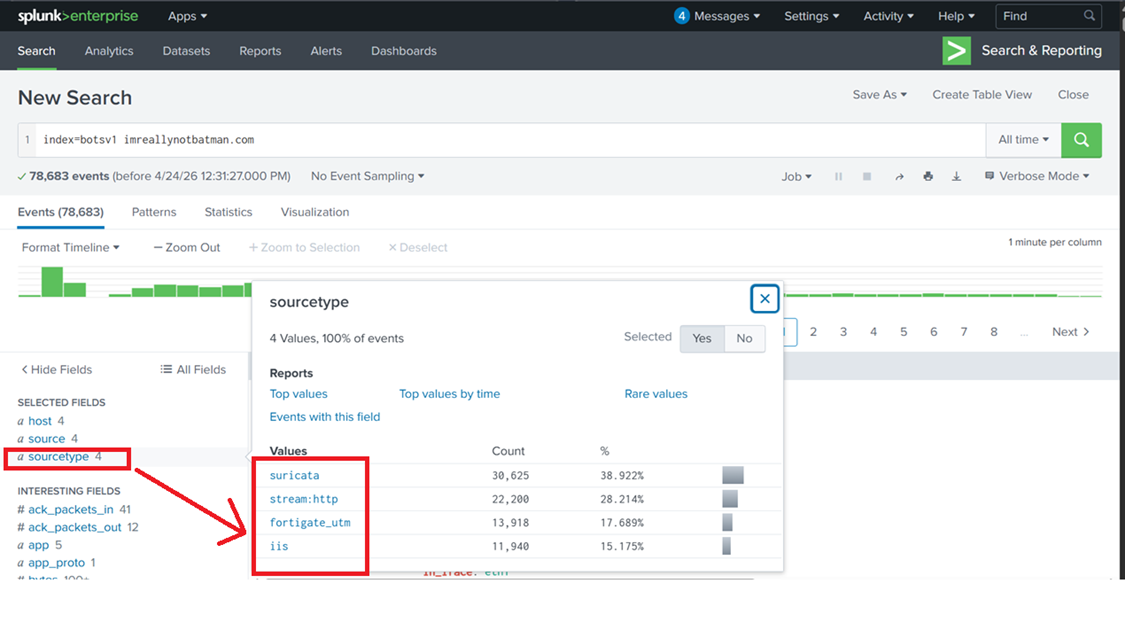Open the All time range picker

click(x=1023, y=140)
